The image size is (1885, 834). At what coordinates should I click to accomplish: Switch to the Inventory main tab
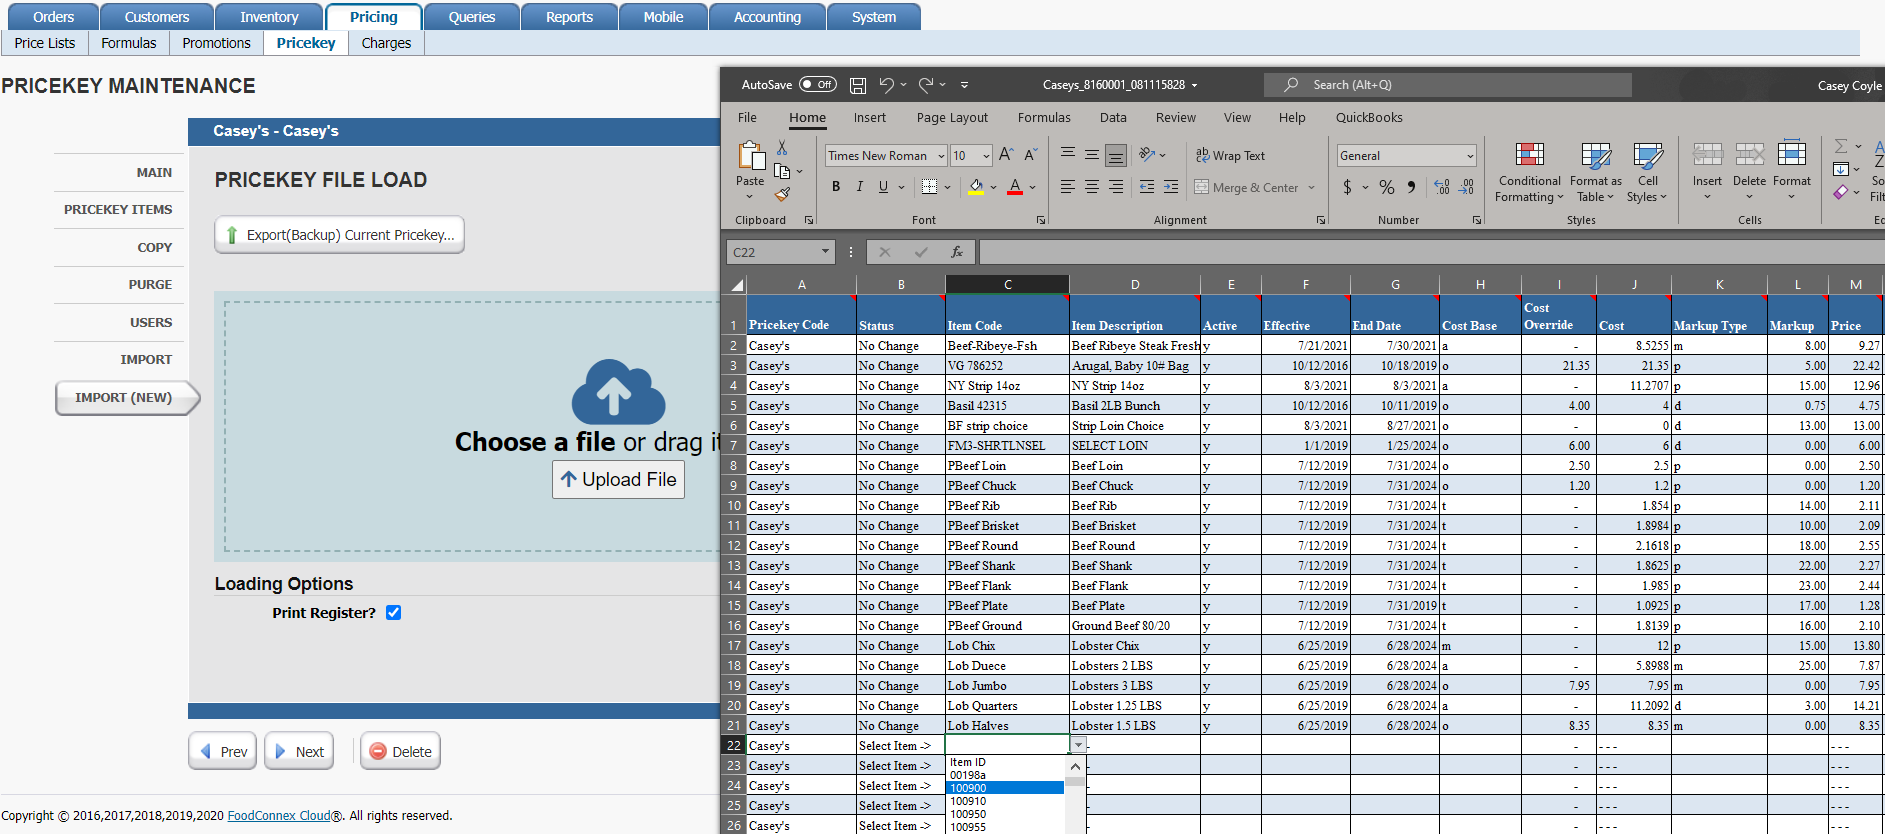tap(269, 17)
